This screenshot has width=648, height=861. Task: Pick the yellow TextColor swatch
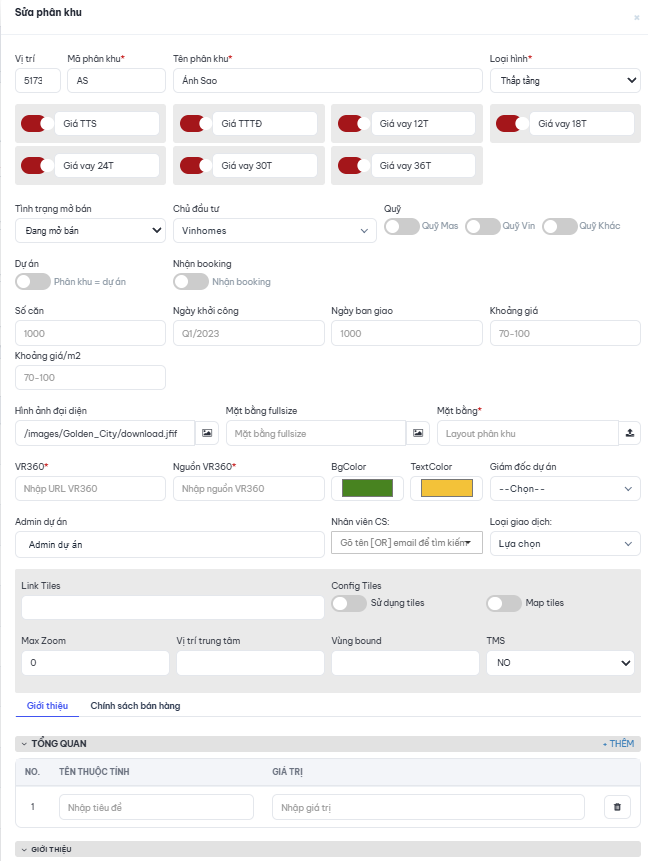(x=446, y=488)
